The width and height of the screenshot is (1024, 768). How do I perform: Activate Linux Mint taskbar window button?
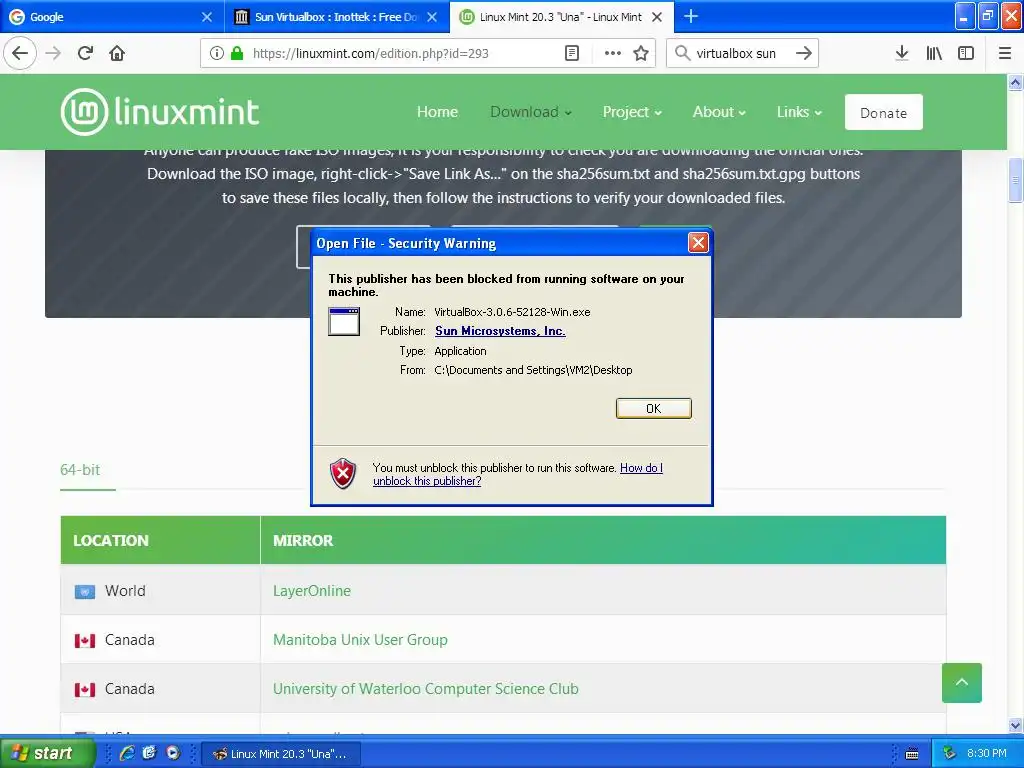pos(279,753)
